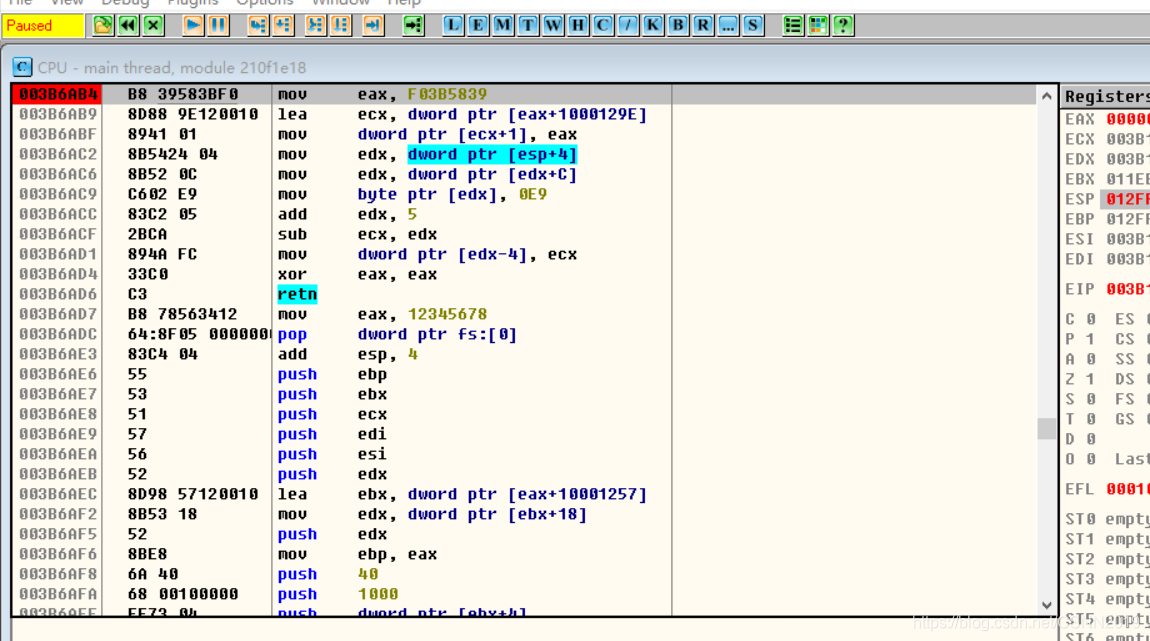Viewport: 1150px width, 641px height.
Task: Run the program with the play button
Action: pos(193,26)
